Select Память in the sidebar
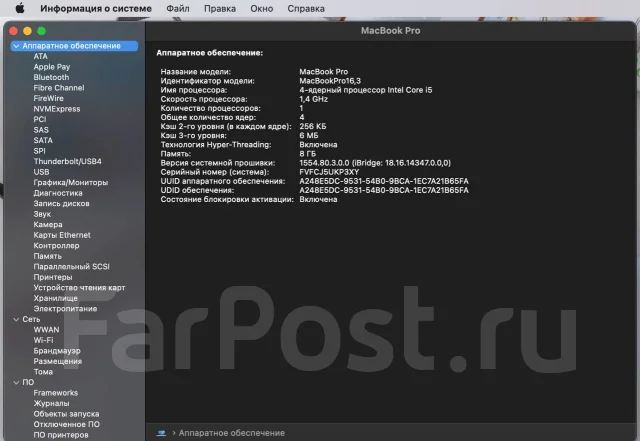 coord(48,256)
